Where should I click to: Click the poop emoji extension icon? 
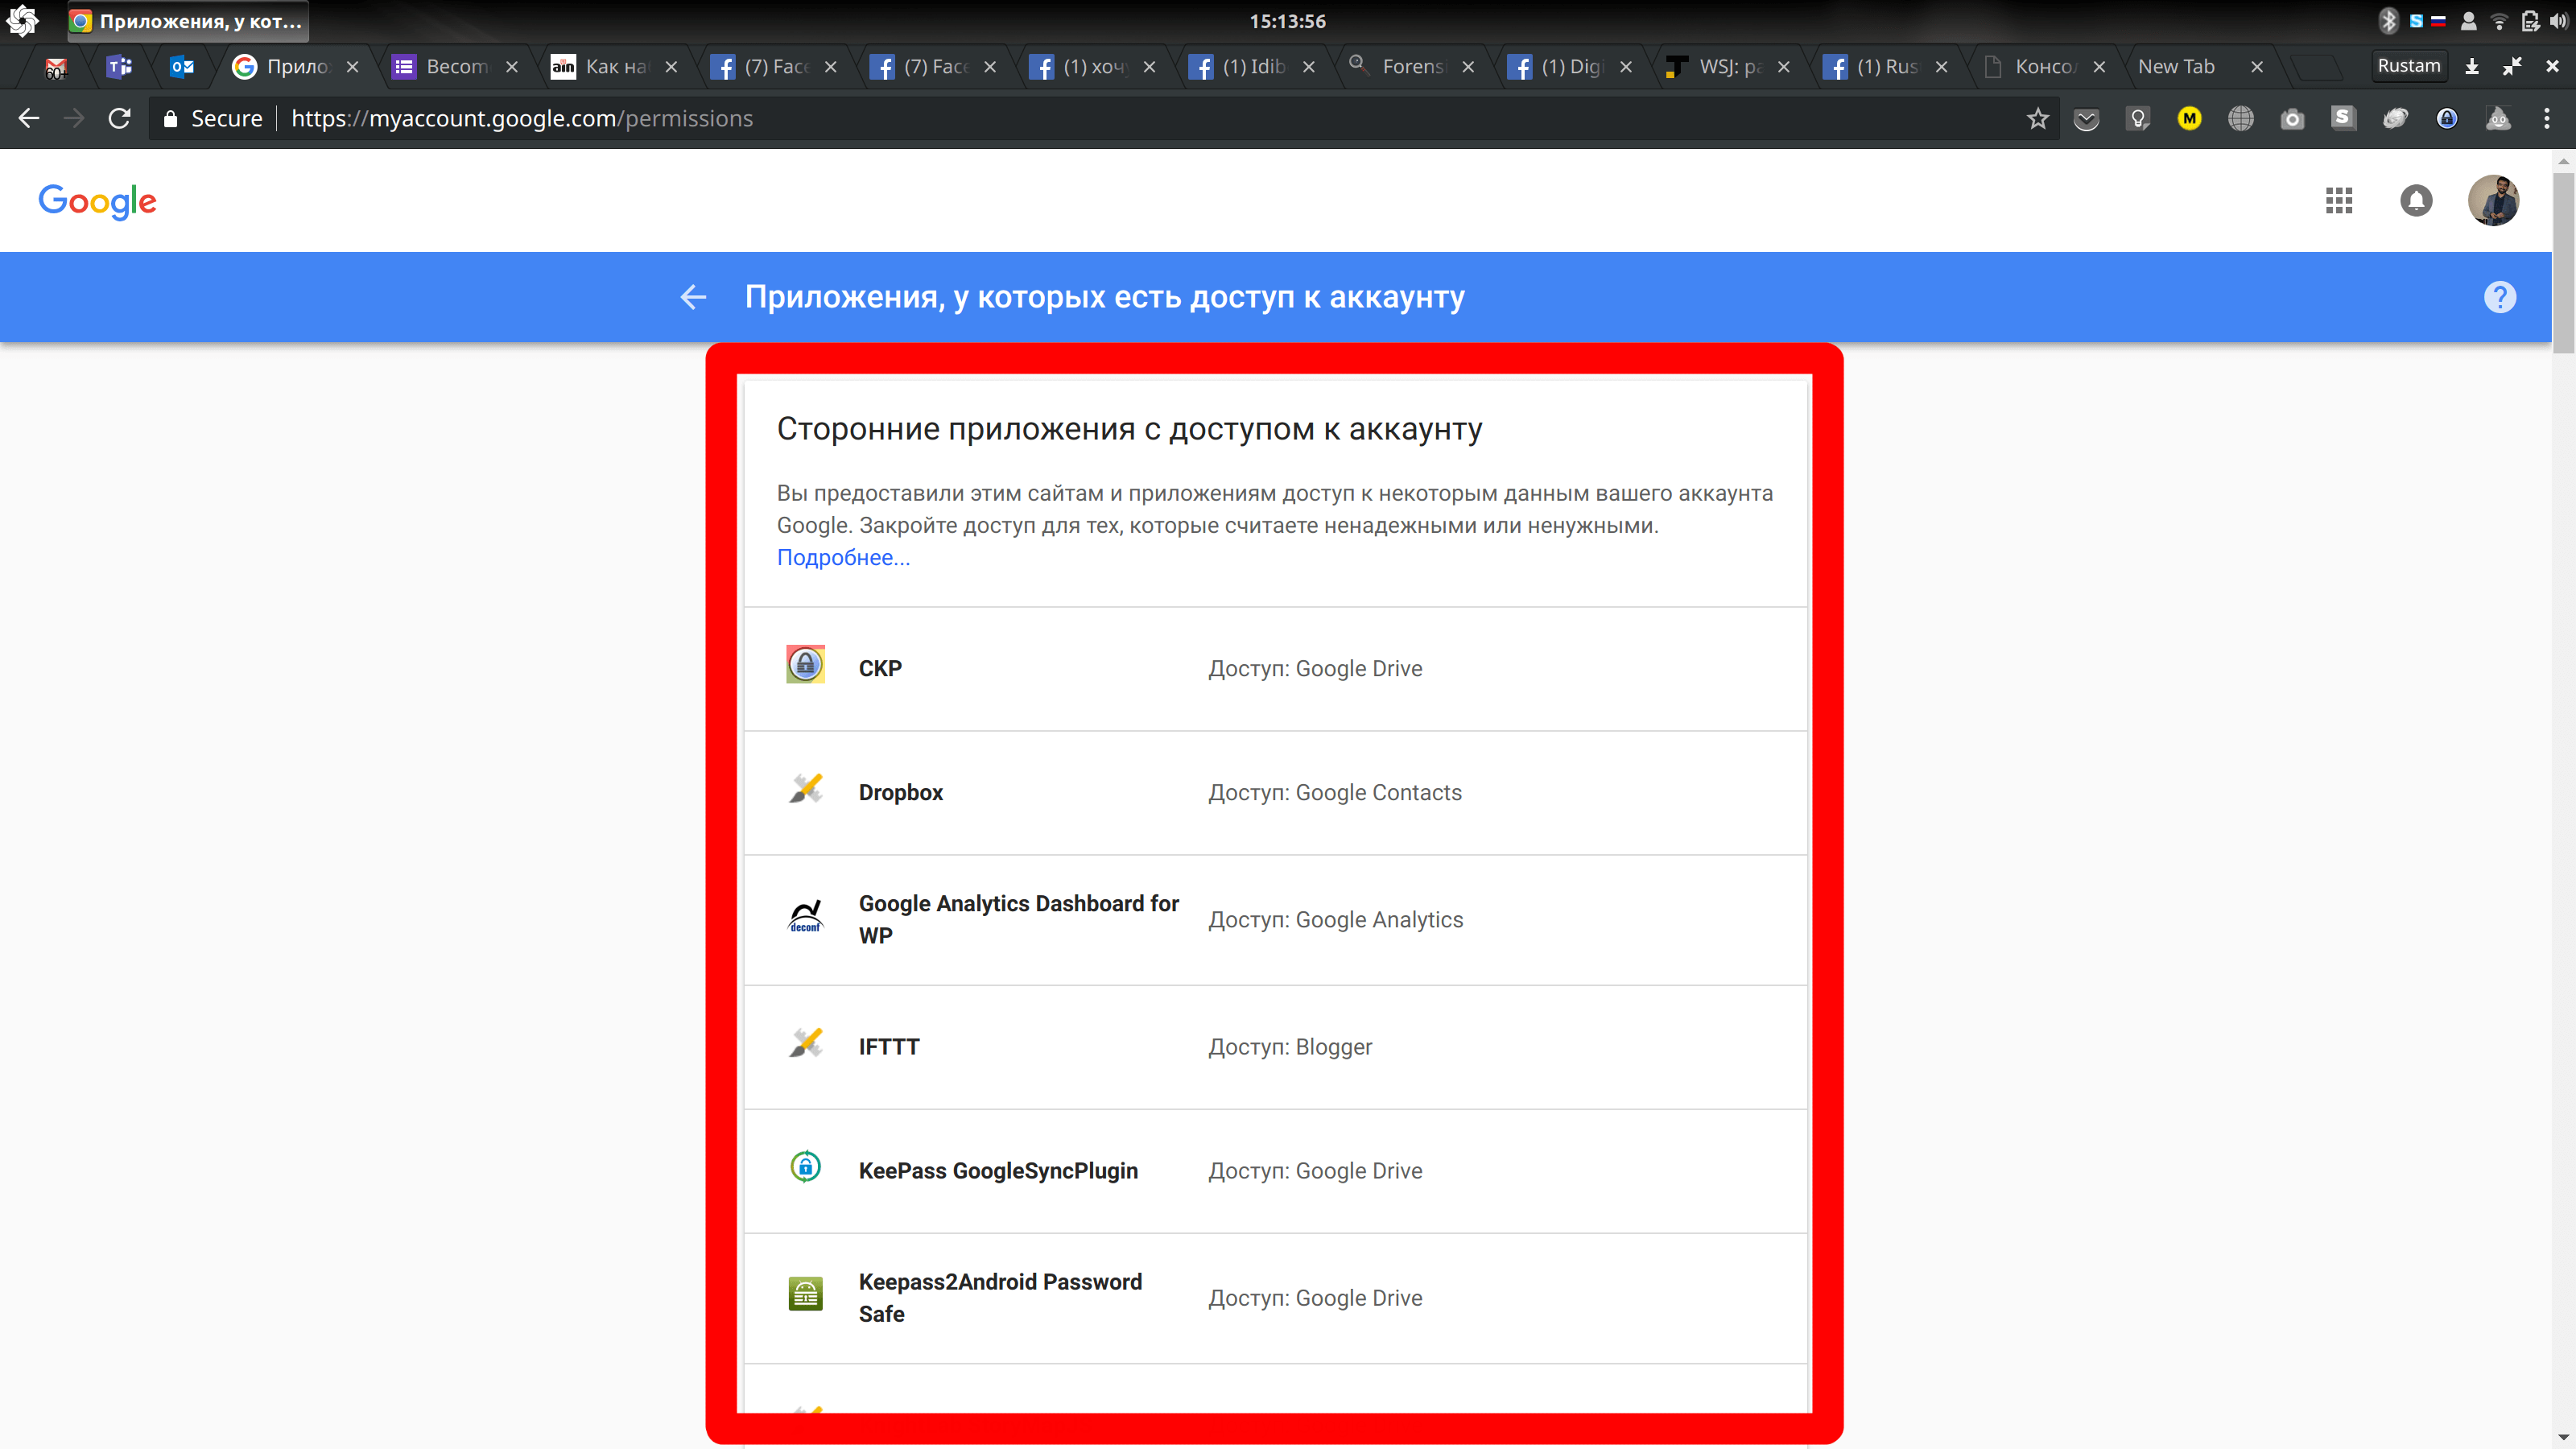(2498, 119)
